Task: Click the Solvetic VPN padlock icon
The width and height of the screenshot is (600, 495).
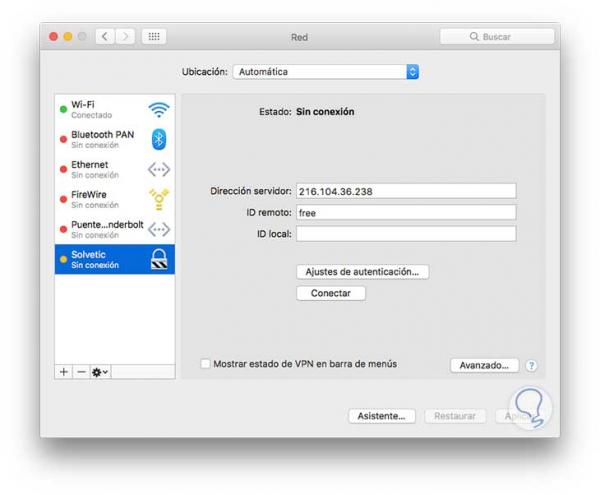Action: (x=159, y=259)
